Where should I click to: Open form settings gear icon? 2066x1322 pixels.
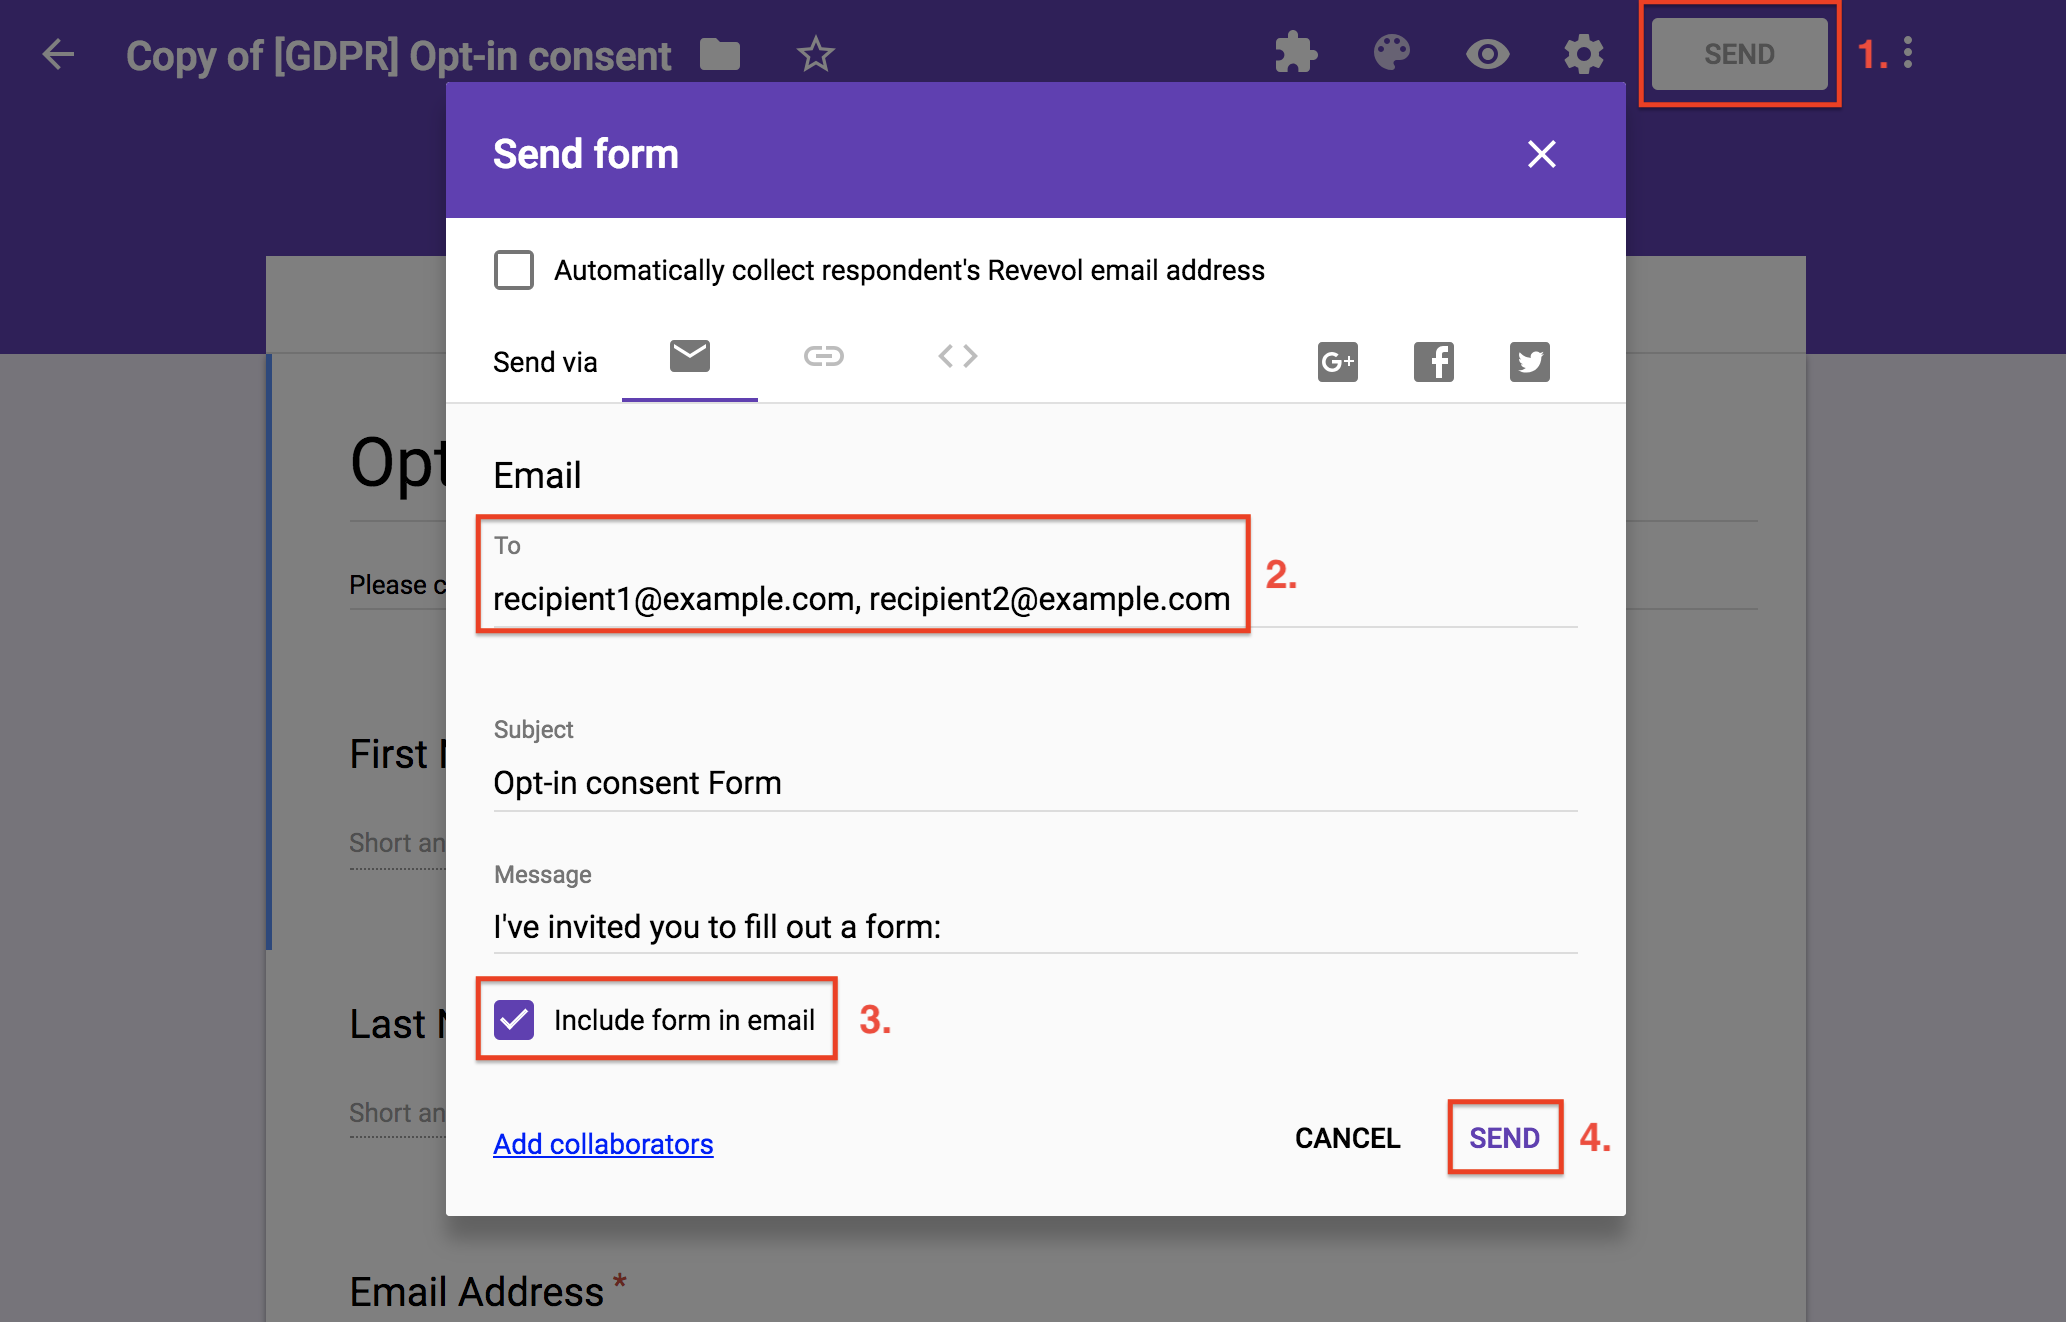coord(1583,54)
